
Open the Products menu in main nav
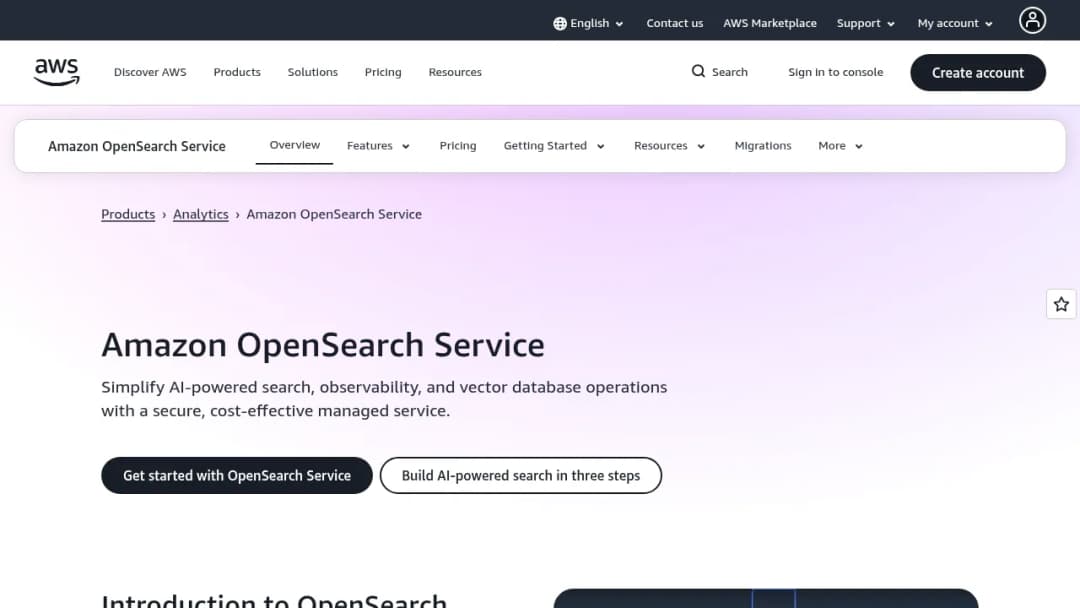point(237,72)
